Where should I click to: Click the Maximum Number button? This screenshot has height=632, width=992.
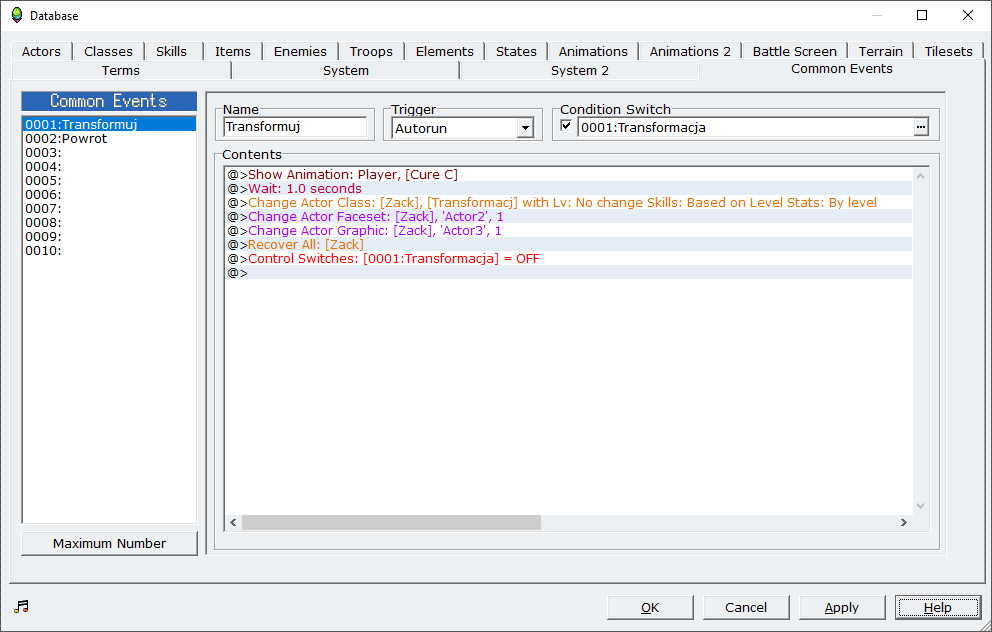click(x=109, y=543)
